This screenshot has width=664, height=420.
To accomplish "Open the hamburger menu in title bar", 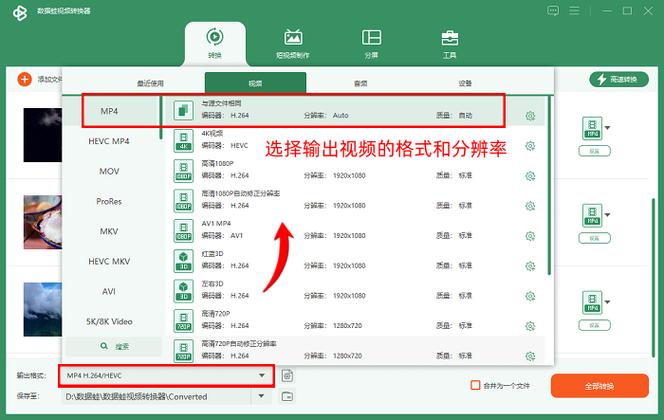I will tap(574, 11).
